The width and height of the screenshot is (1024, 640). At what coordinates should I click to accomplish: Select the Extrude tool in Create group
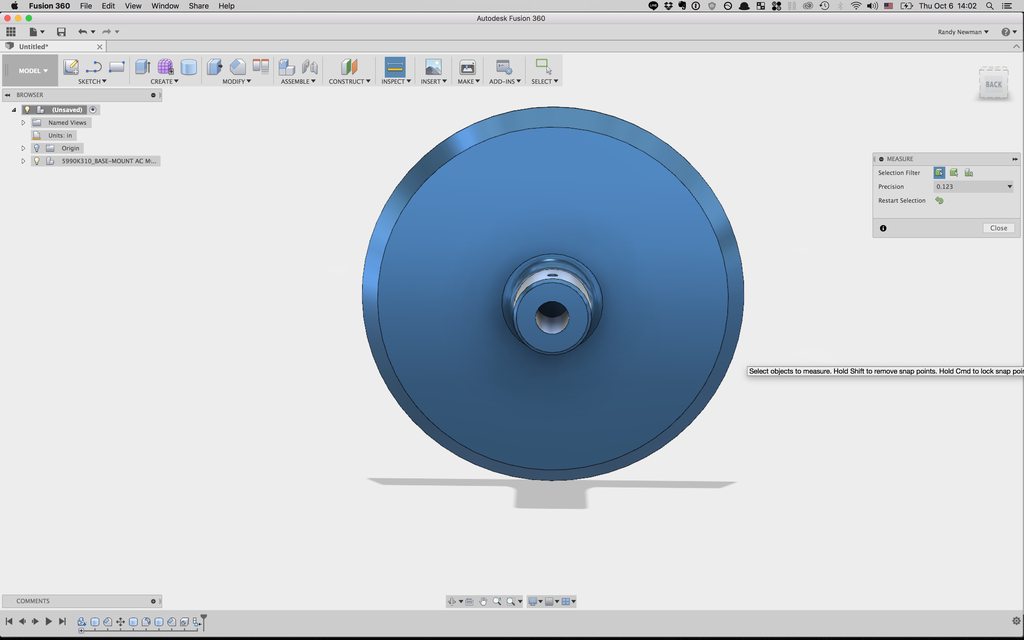pos(142,67)
